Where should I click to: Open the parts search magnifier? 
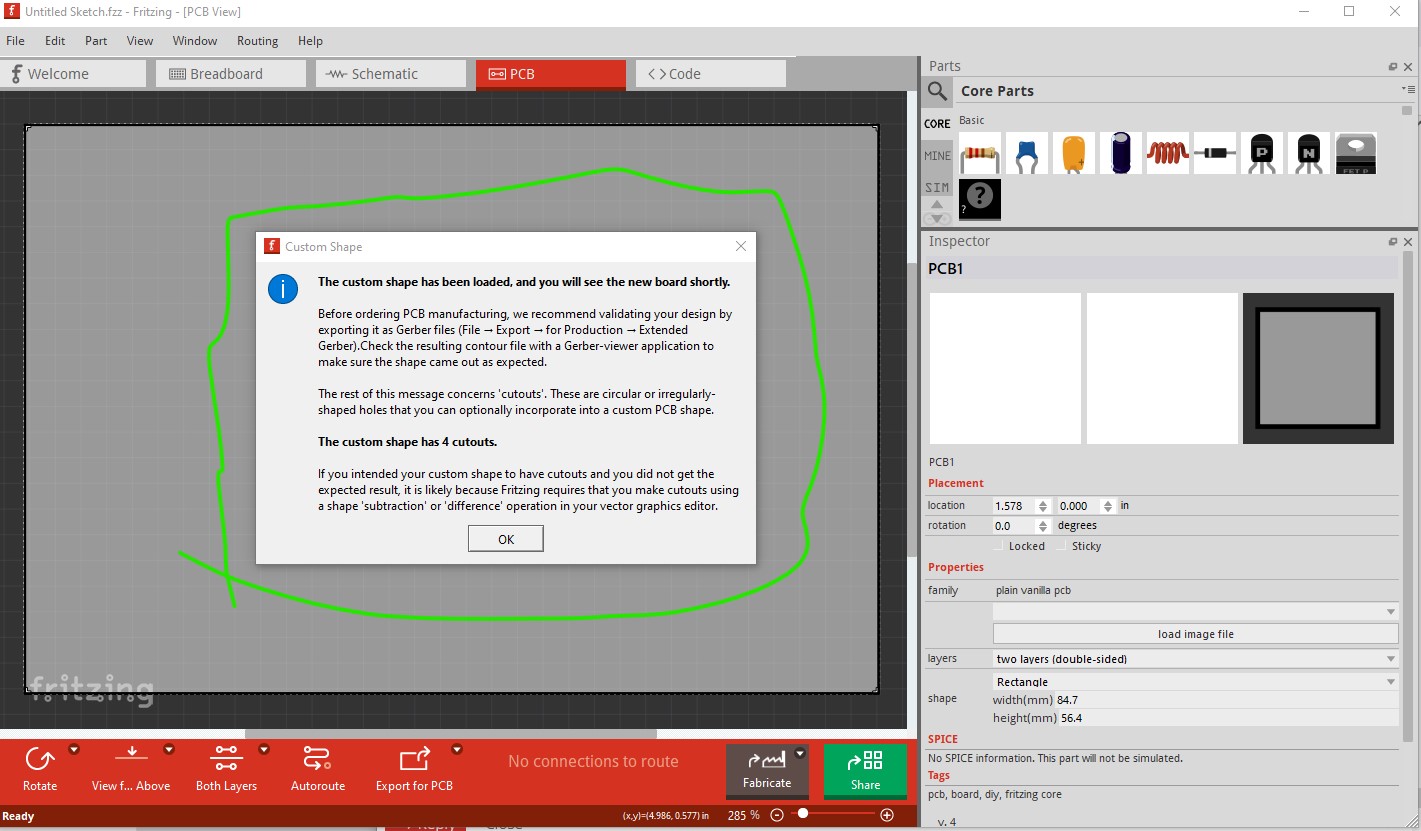coord(937,91)
